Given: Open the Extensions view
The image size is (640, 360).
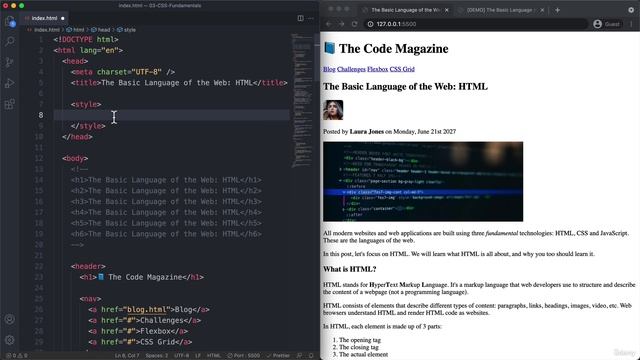Looking at the screenshot, I should (x=10, y=104).
